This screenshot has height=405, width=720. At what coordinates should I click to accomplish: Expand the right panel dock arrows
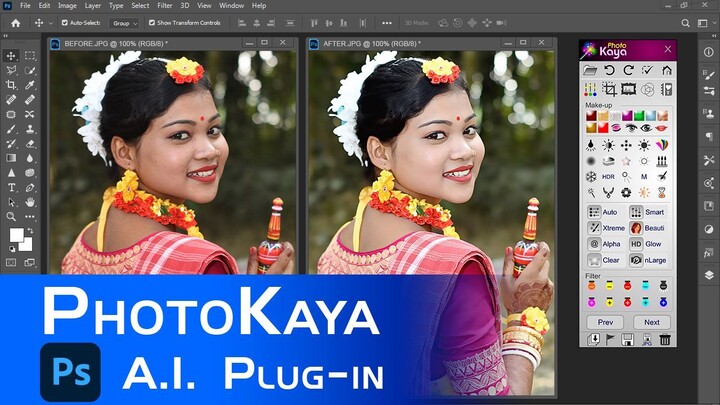tap(714, 35)
